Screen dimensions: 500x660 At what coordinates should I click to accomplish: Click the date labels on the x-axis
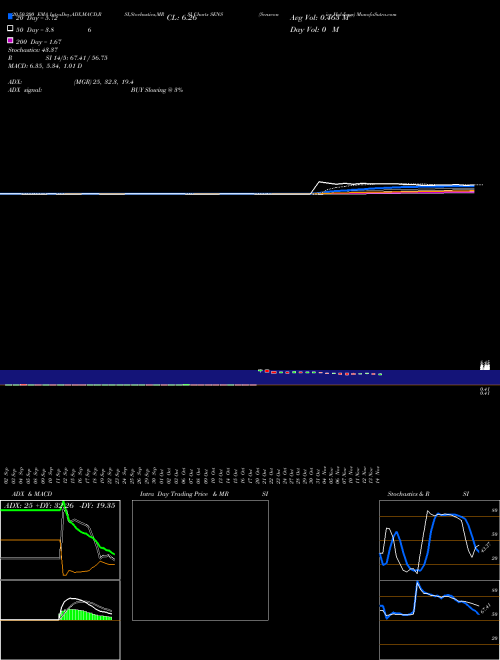click(x=192, y=475)
